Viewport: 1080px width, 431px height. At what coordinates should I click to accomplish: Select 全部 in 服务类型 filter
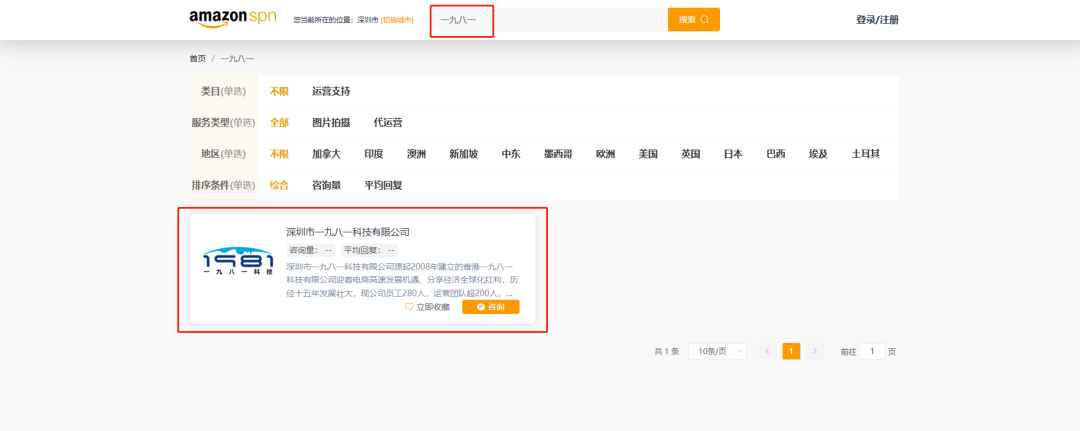pyautogui.click(x=279, y=123)
